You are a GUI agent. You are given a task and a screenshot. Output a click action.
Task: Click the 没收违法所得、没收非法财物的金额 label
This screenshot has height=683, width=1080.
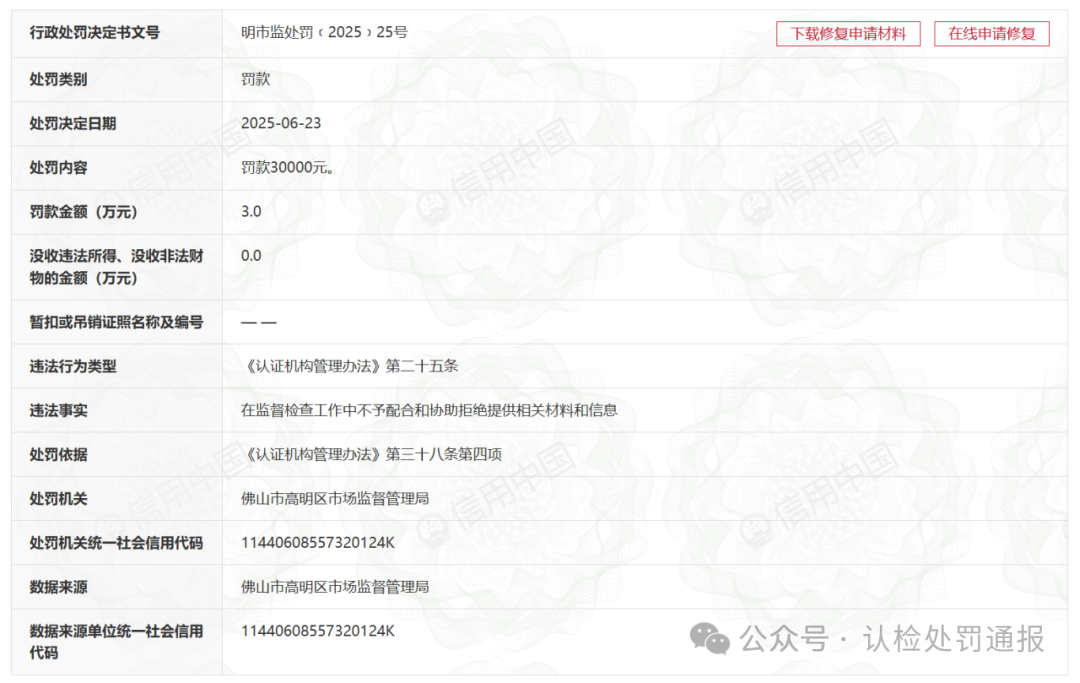coord(116,267)
